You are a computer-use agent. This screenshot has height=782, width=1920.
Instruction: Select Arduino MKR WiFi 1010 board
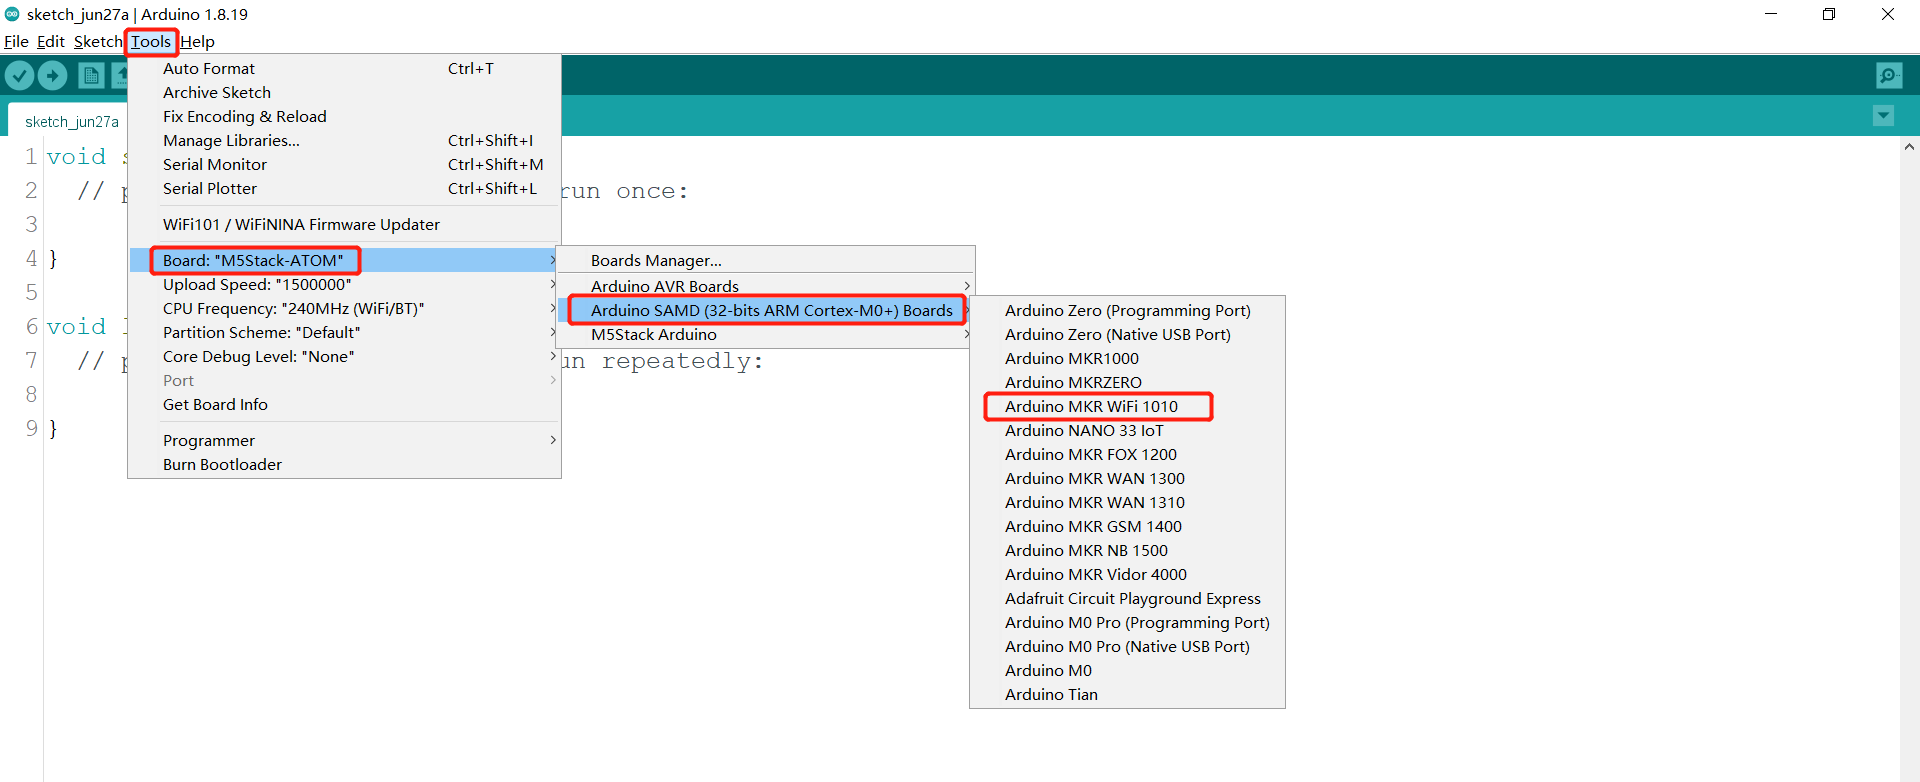pyautogui.click(x=1091, y=407)
